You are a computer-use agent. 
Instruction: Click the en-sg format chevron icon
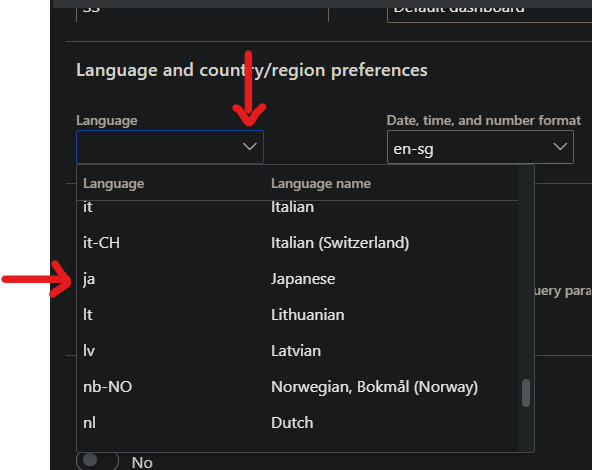tap(560, 146)
